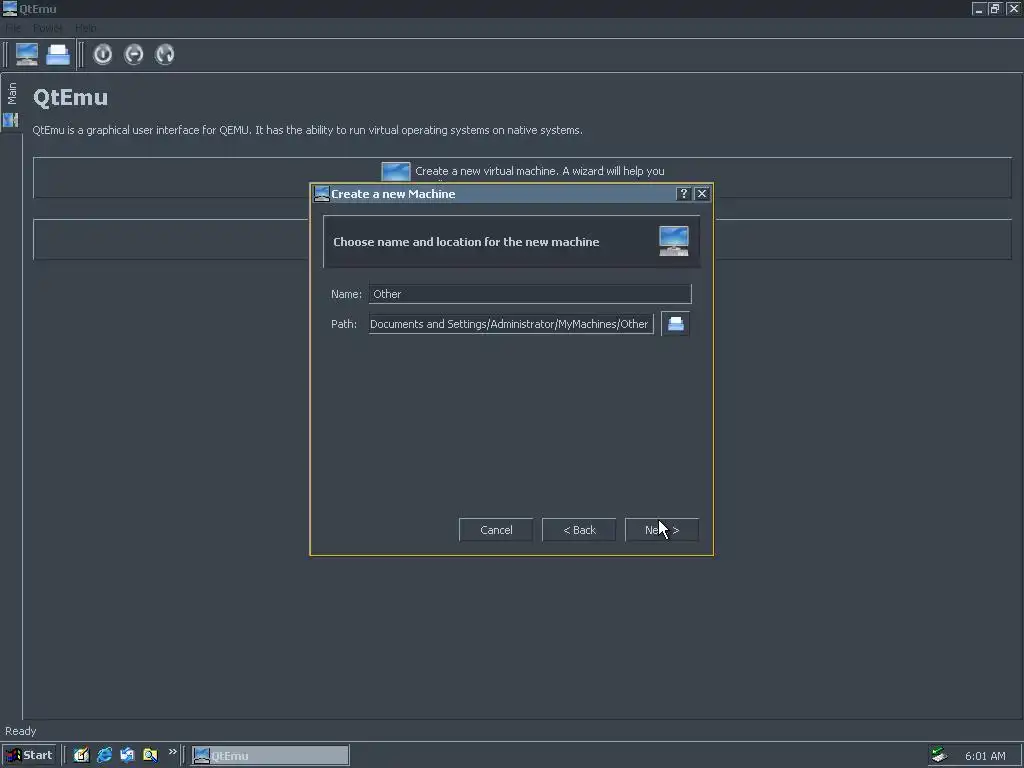Click the dialog title bar icon

click(321, 194)
